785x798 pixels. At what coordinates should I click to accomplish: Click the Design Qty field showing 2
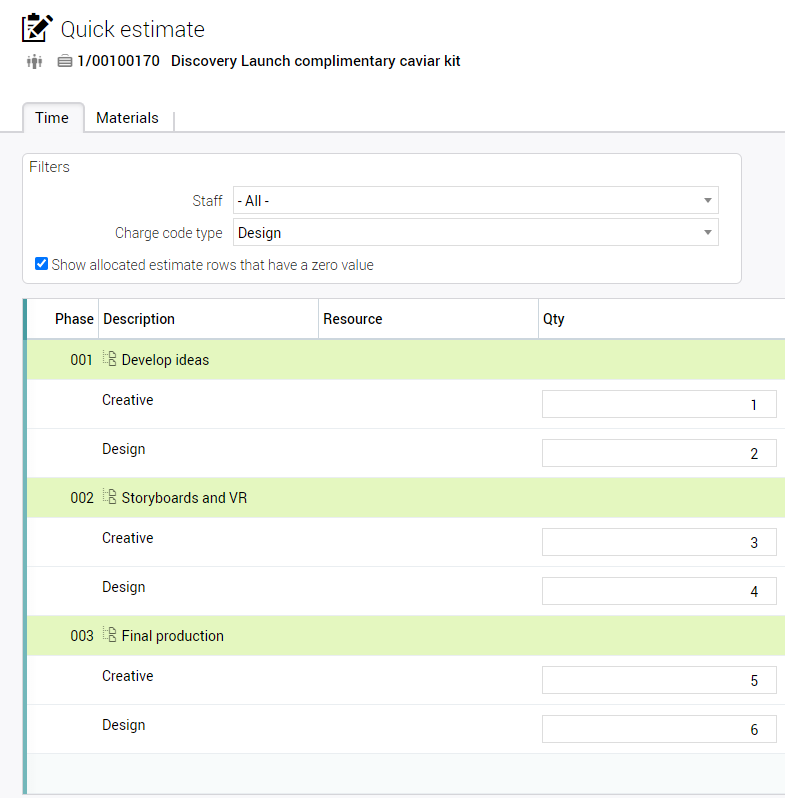coord(658,453)
